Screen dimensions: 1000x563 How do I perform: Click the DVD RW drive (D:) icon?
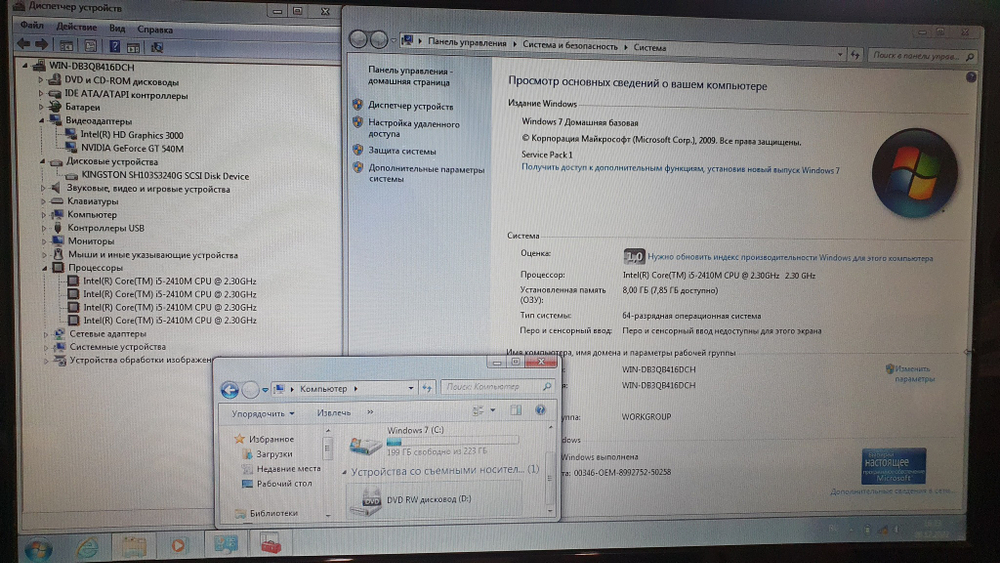pos(366,501)
